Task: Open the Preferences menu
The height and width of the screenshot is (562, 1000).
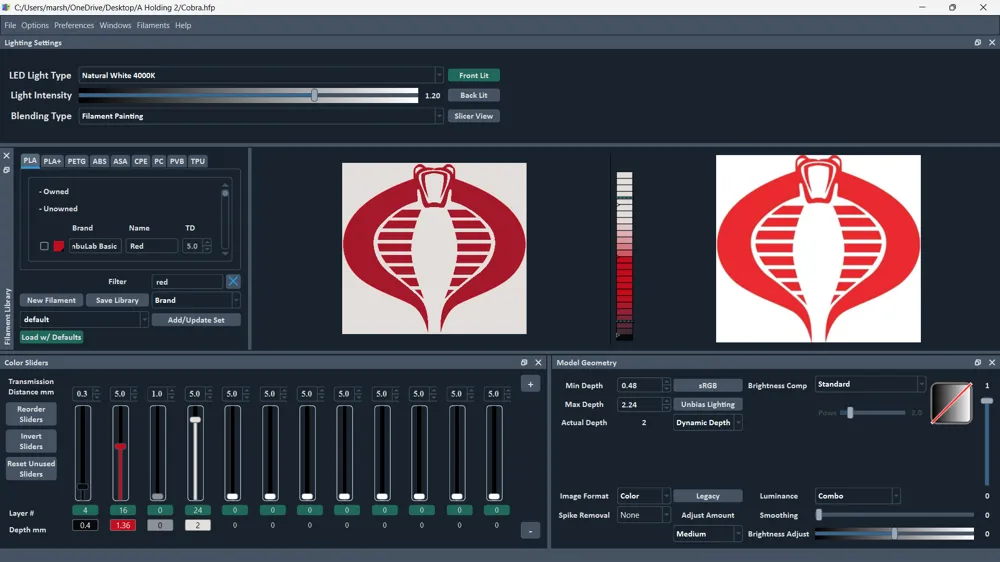Action: (x=74, y=26)
